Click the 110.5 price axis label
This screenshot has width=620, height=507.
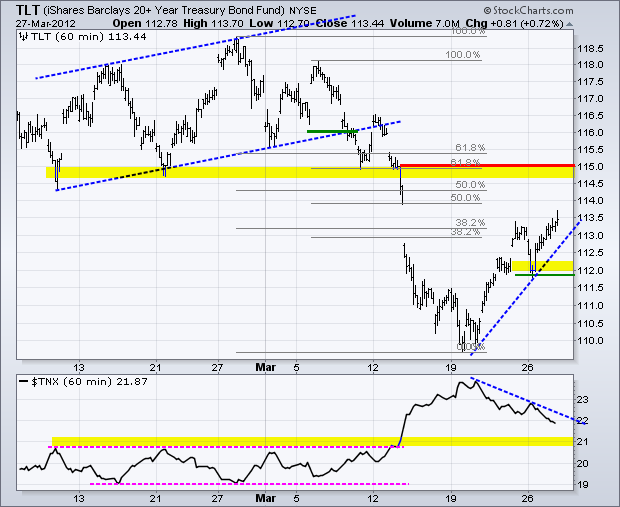590,323
